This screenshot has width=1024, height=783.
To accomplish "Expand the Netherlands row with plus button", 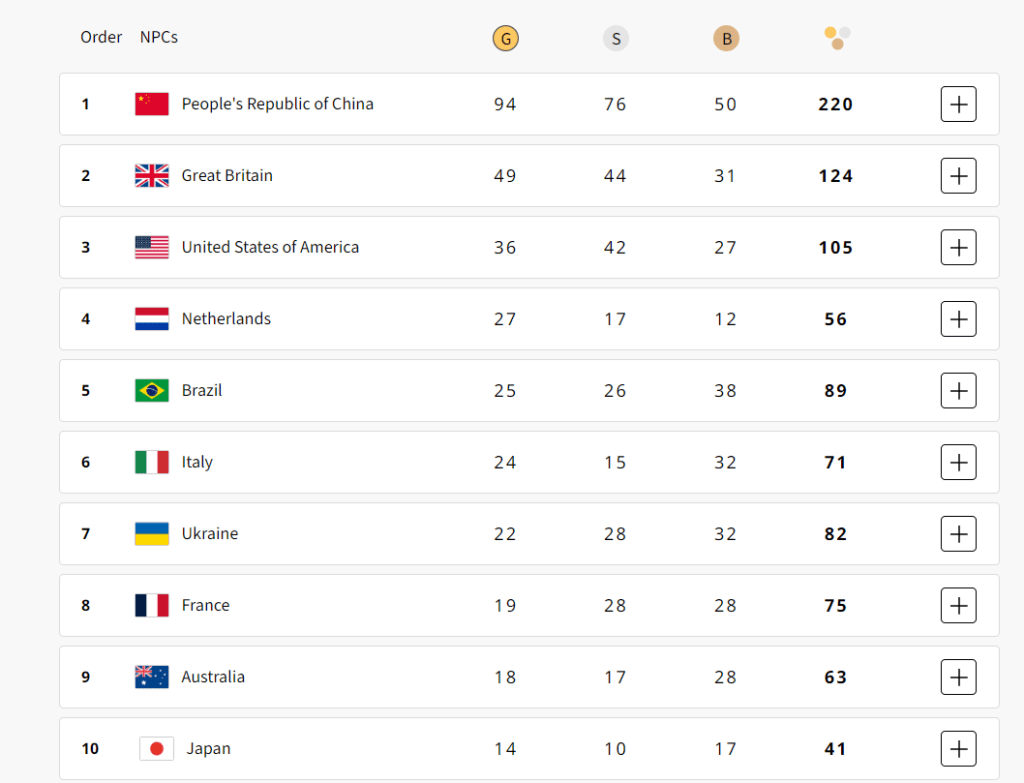I will click(x=958, y=319).
